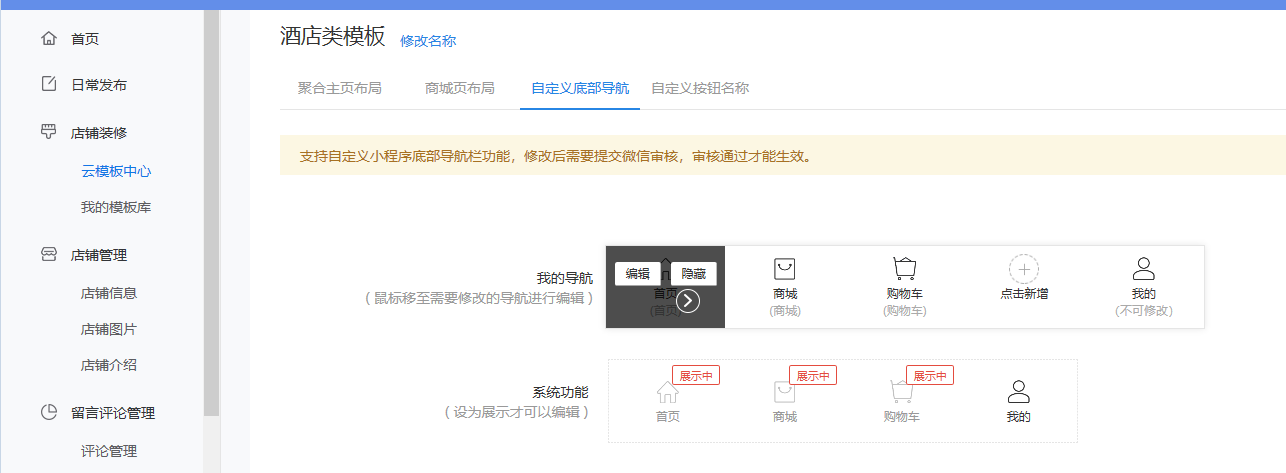Click the shopping bag icon for 商城 in 我的导航
1286x473 pixels.
785,268
